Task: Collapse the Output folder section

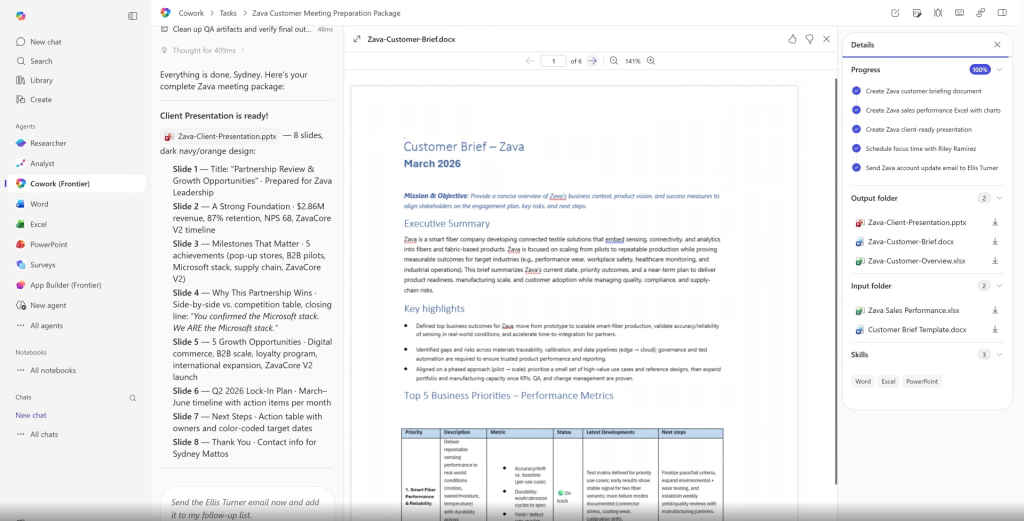Action: [999, 198]
